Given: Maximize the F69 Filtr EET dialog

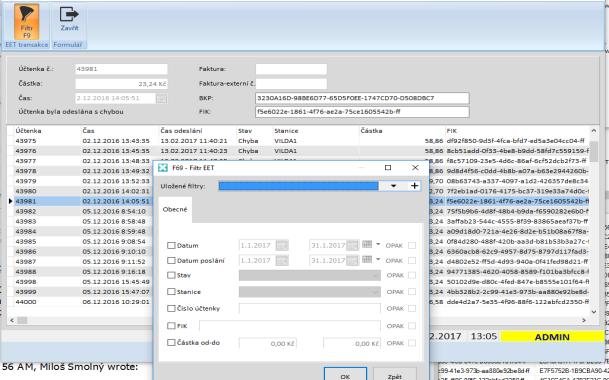Looking at the screenshot, I should click(388, 167).
